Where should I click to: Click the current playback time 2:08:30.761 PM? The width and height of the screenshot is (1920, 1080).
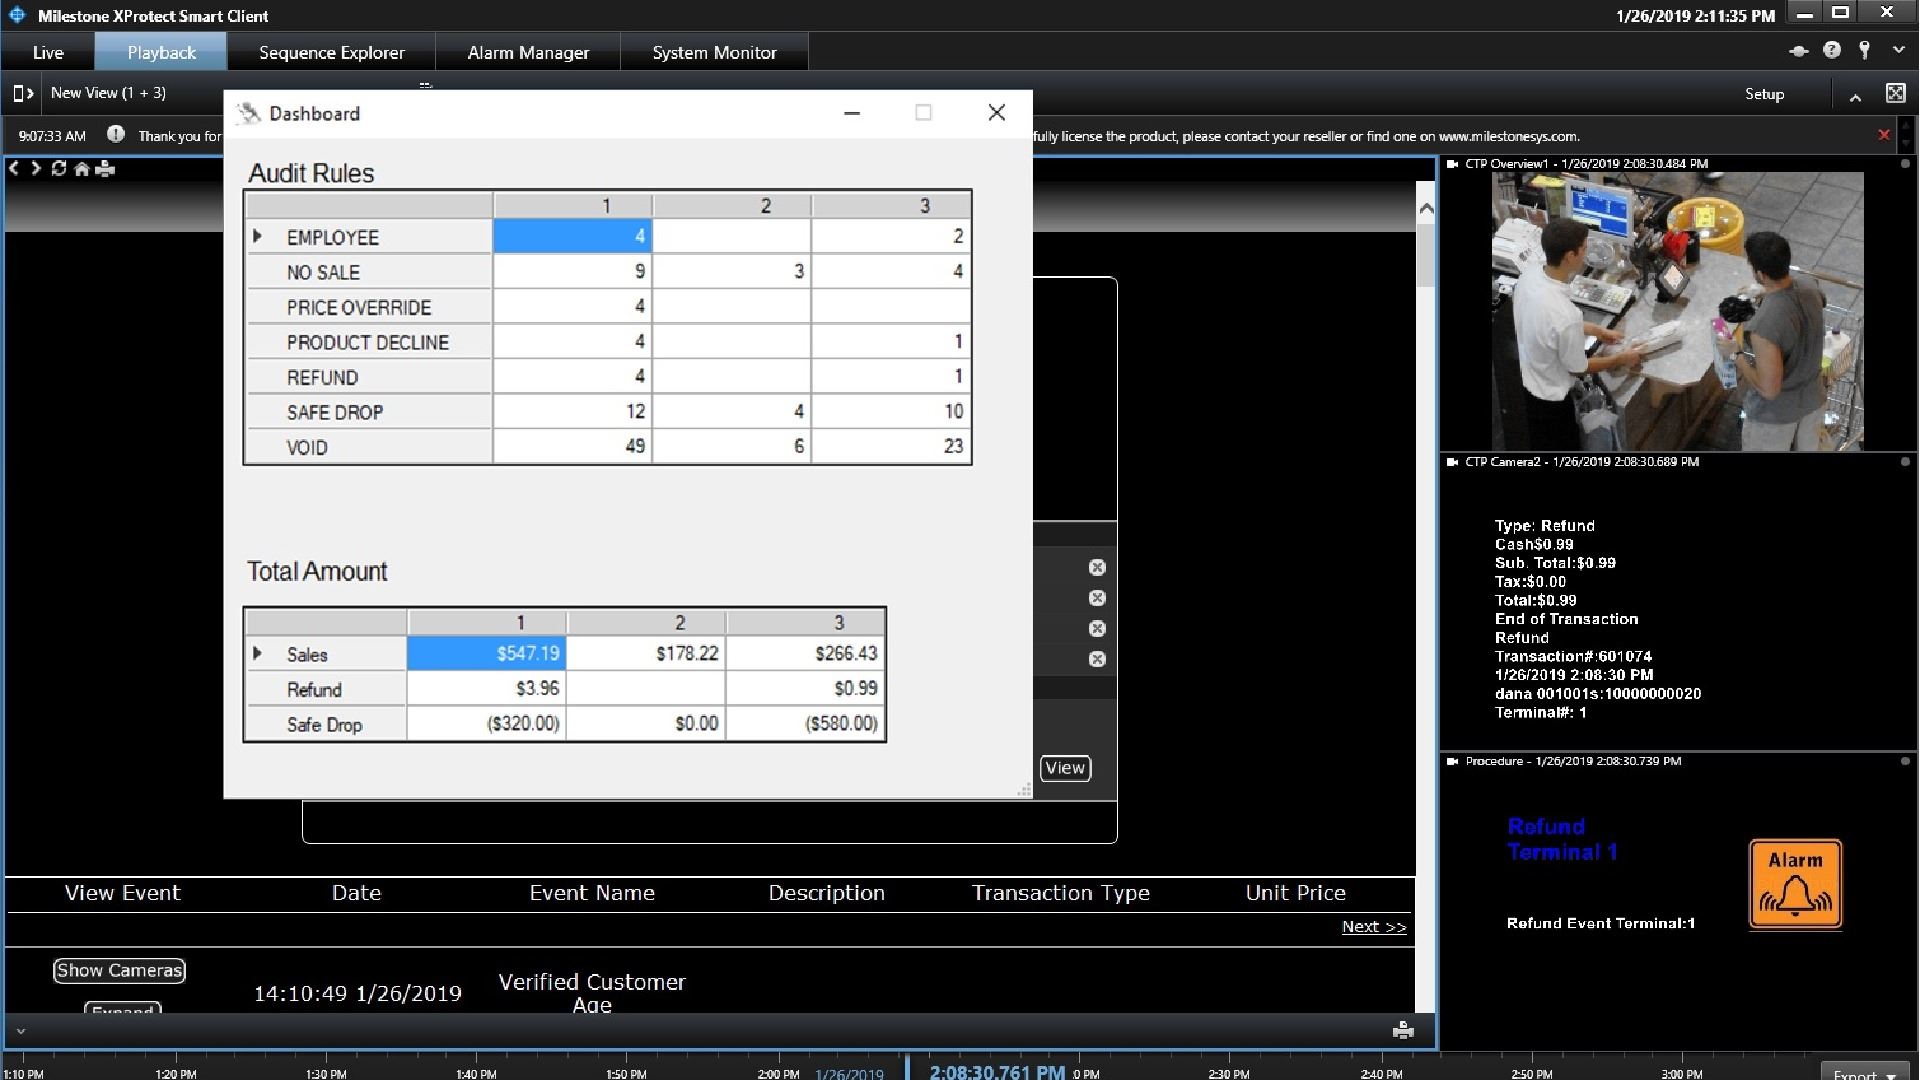tap(997, 1071)
